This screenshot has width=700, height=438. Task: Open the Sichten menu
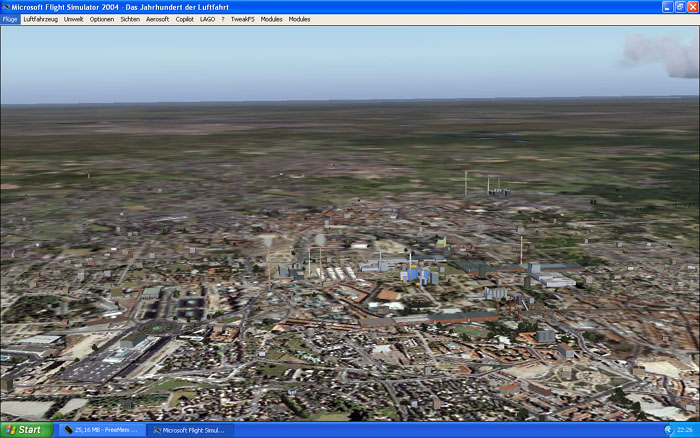[130, 19]
